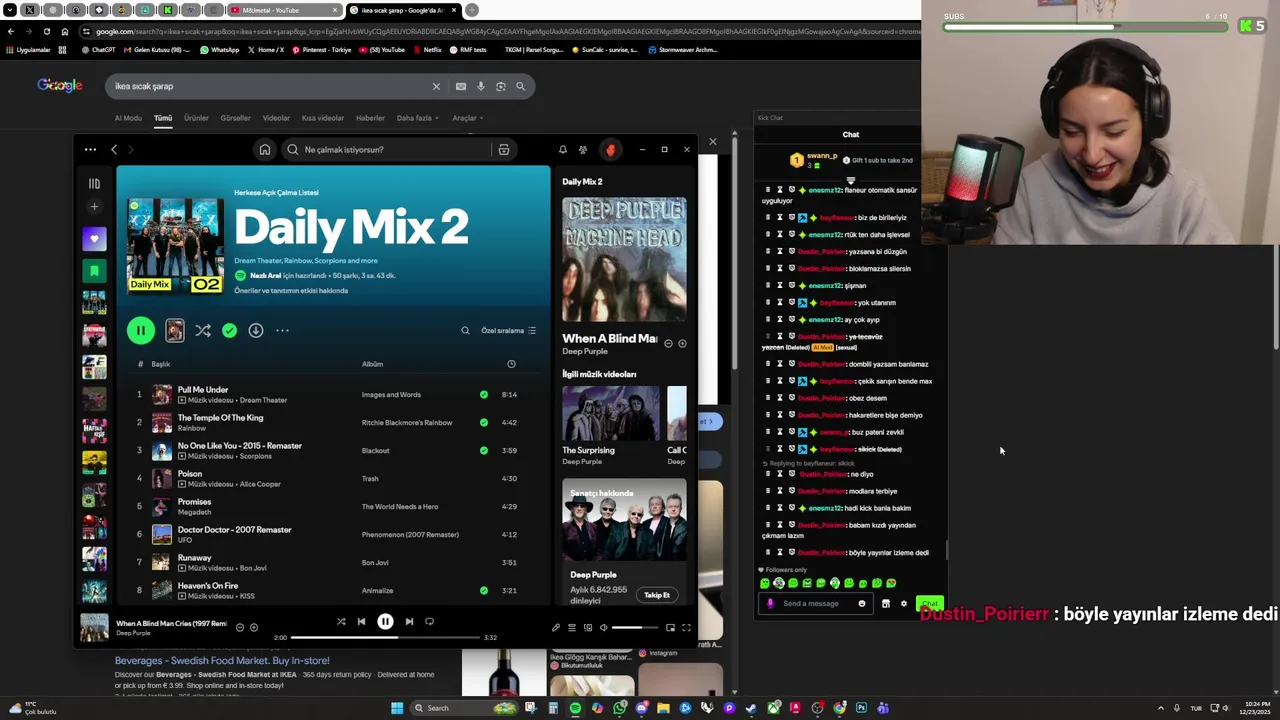The image size is (1280, 720).
Task: Clear the Google search box with the X
Action: pyautogui.click(x=436, y=87)
